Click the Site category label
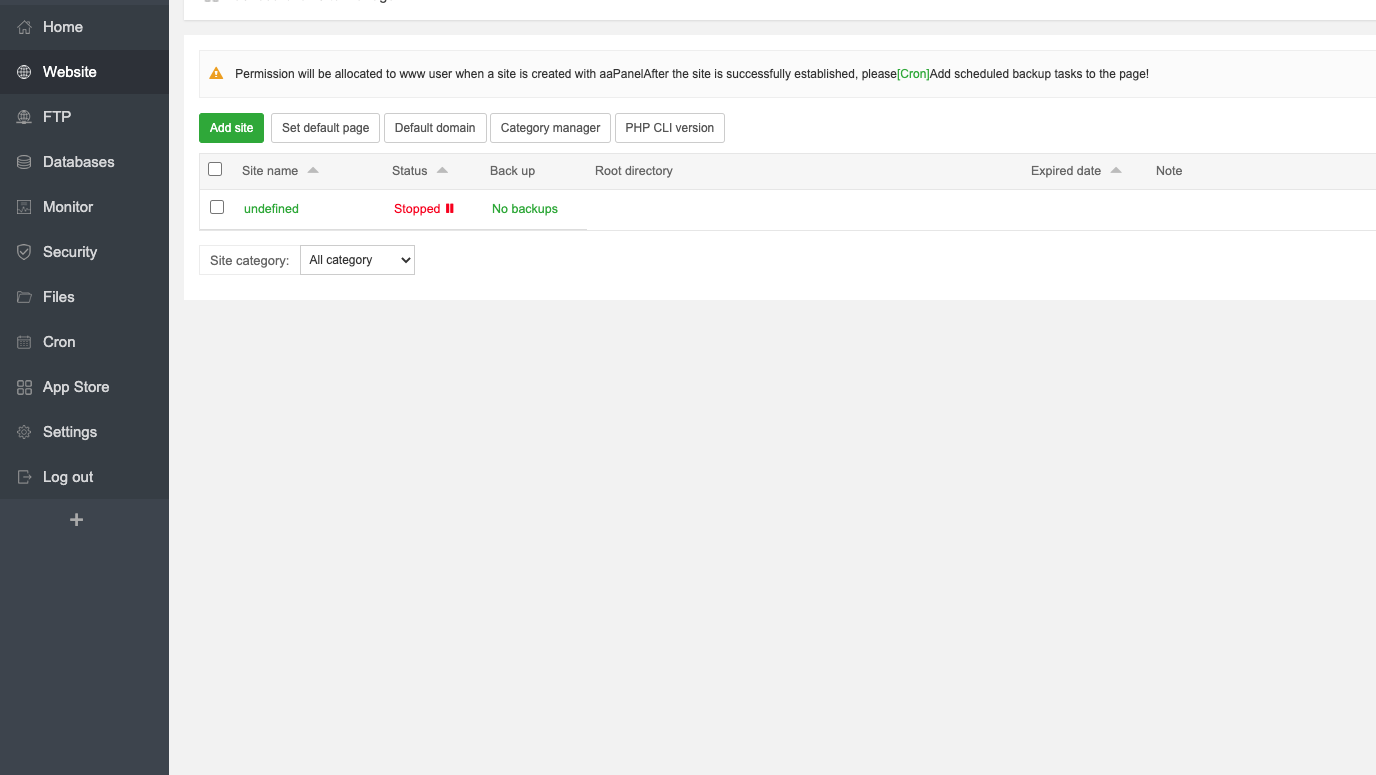Image resolution: width=1376 pixels, height=775 pixels. (249, 260)
